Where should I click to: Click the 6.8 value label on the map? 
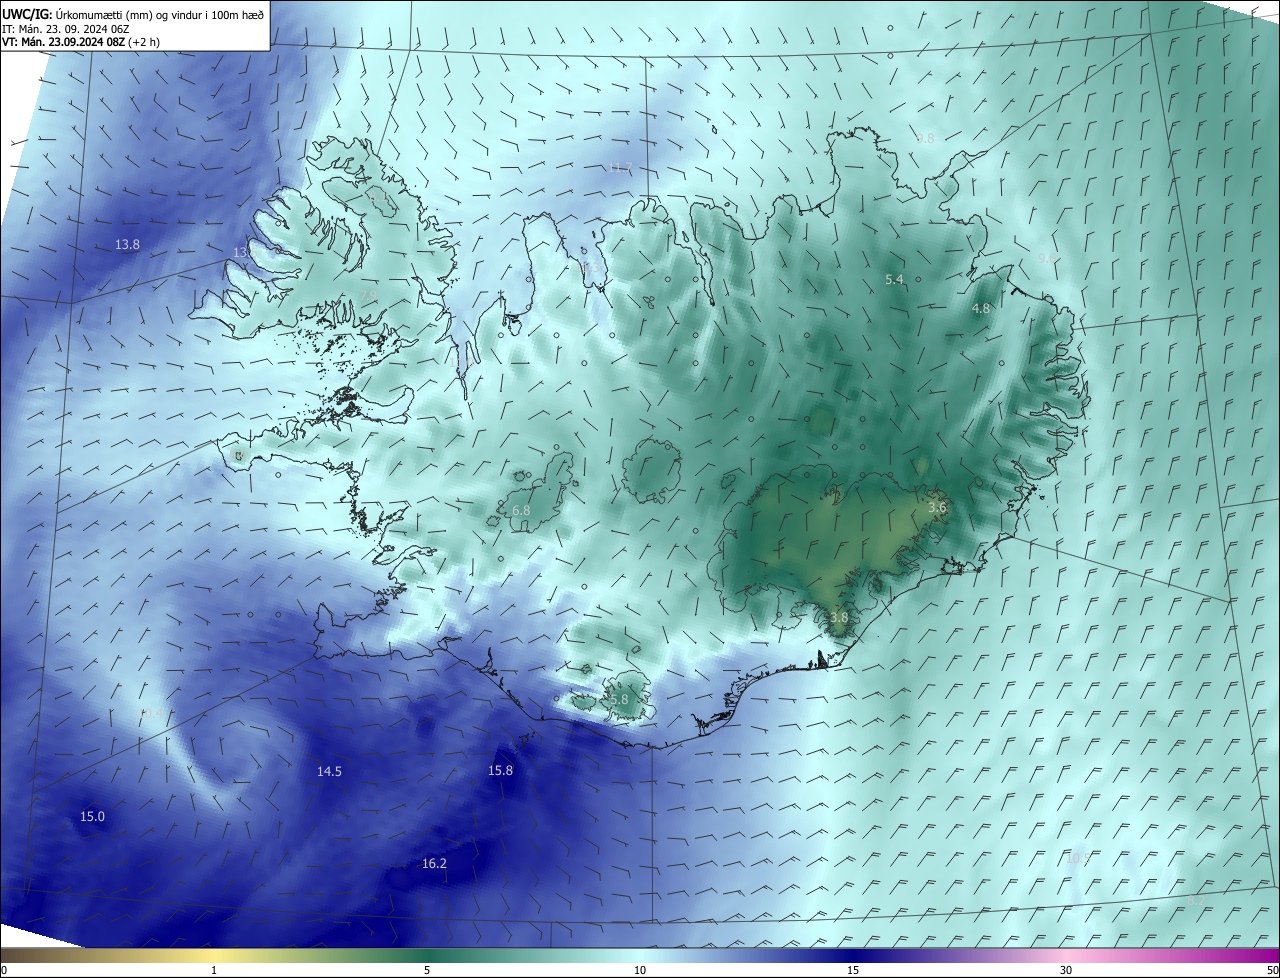click(521, 510)
